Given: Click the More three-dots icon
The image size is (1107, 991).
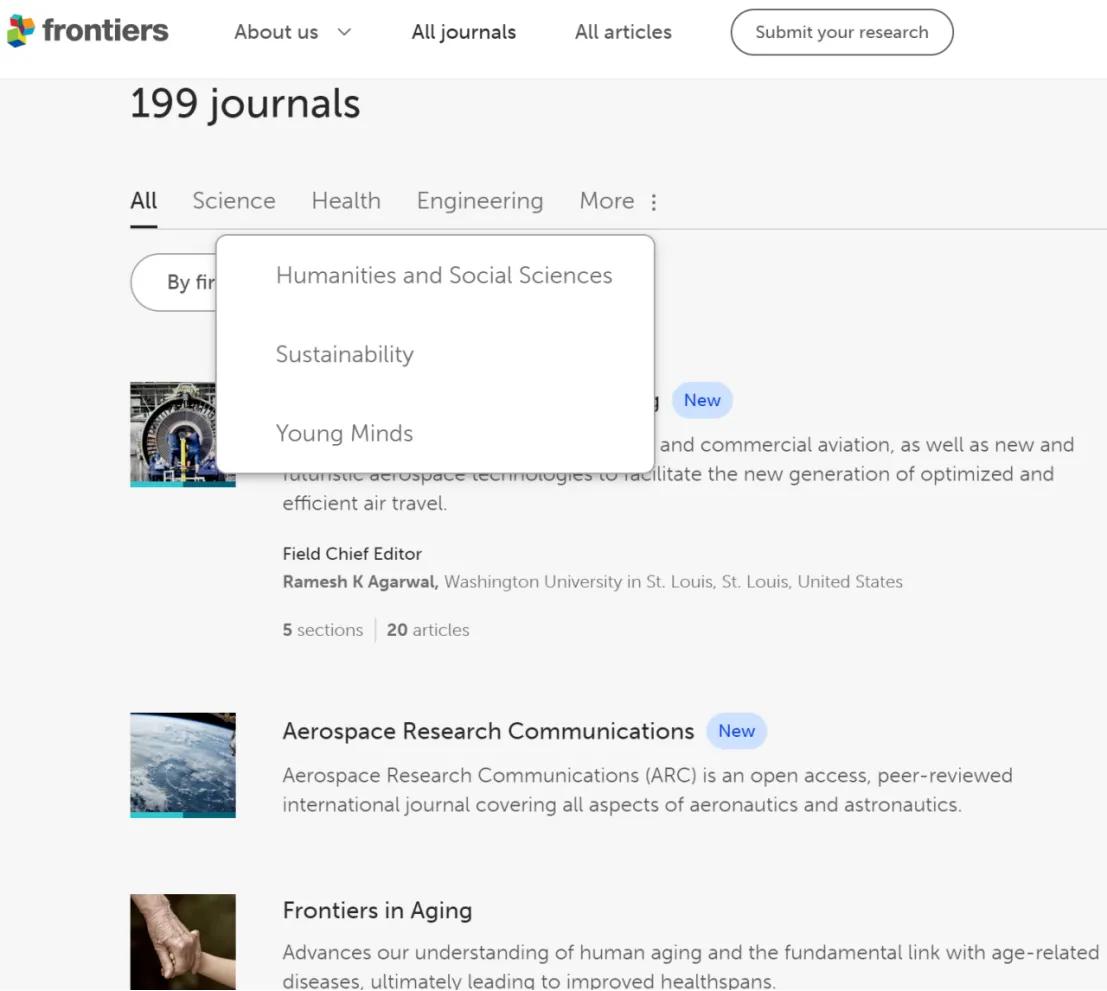Looking at the screenshot, I should (654, 202).
